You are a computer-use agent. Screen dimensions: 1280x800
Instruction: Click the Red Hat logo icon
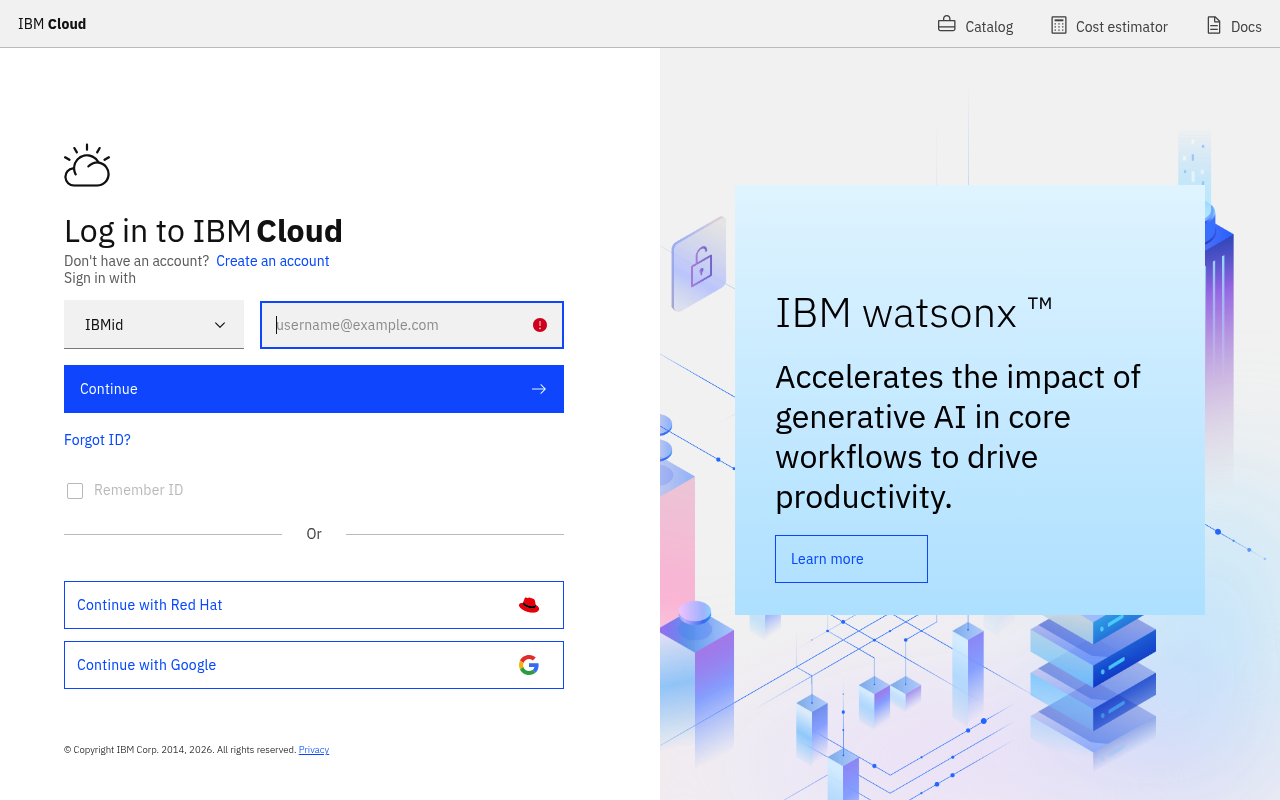pos(529,605)
